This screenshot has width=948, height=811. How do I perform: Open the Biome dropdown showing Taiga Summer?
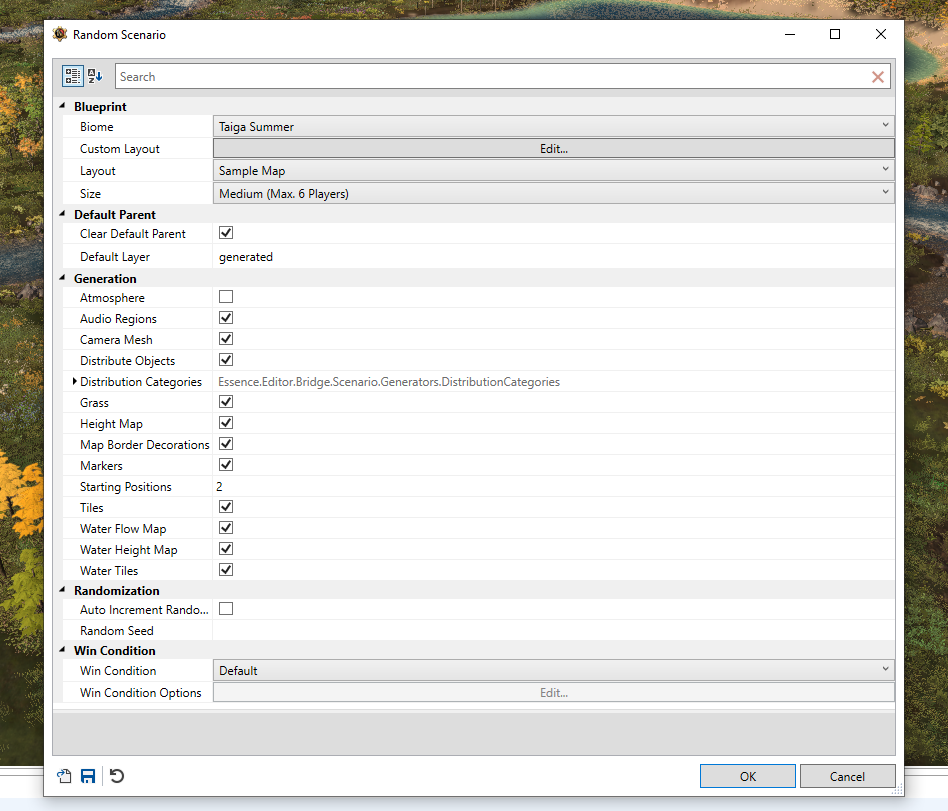pyautogui.click(x=553, y=126)
